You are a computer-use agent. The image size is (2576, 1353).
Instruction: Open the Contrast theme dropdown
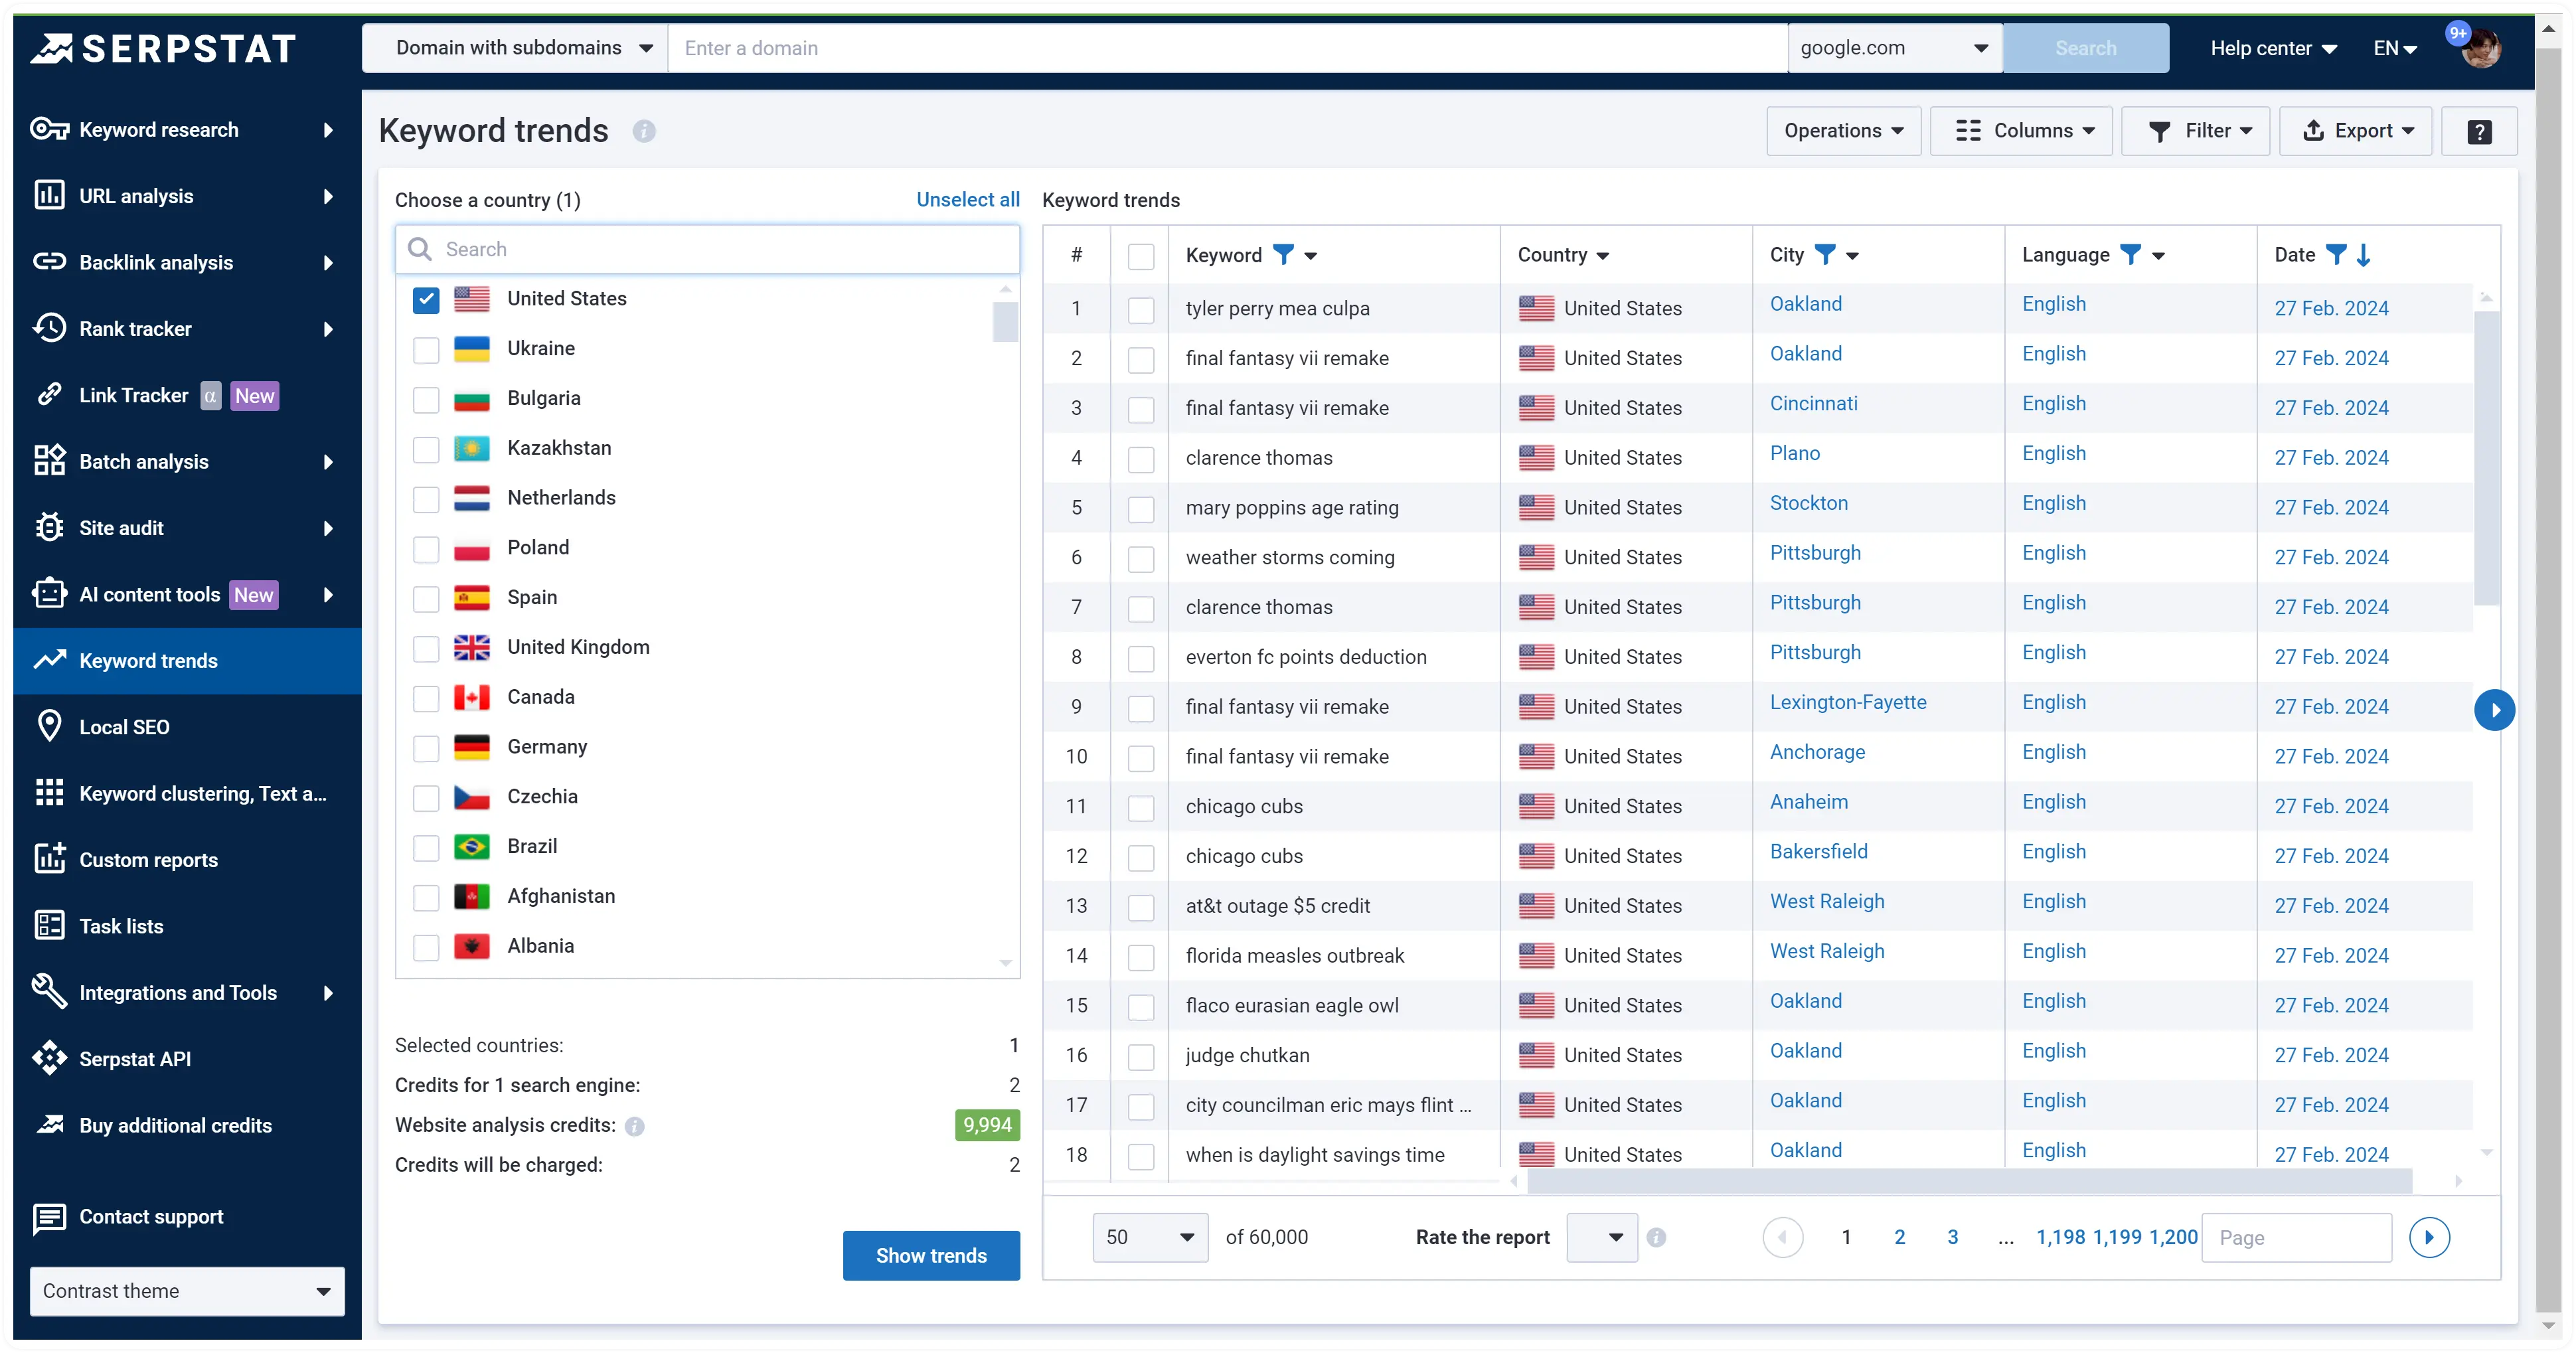[x=187, y=1291]
